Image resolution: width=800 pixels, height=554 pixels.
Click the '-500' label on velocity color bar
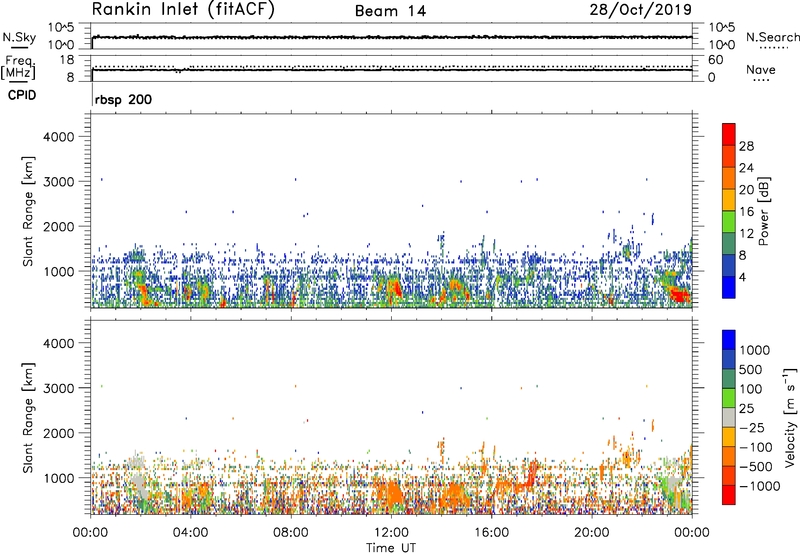click(756, 467)
